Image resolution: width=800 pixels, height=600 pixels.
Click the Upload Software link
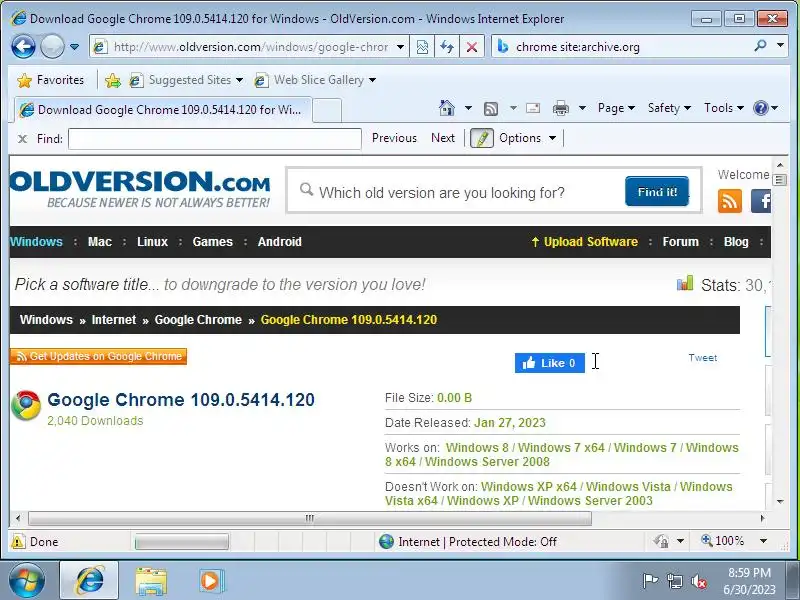point(585,242)
